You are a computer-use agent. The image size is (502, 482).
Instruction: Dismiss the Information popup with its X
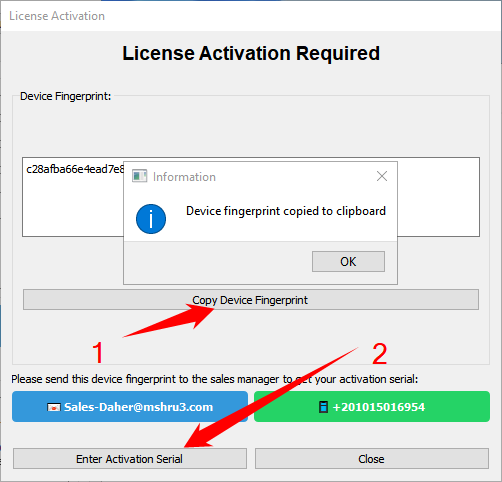[382, 176]
